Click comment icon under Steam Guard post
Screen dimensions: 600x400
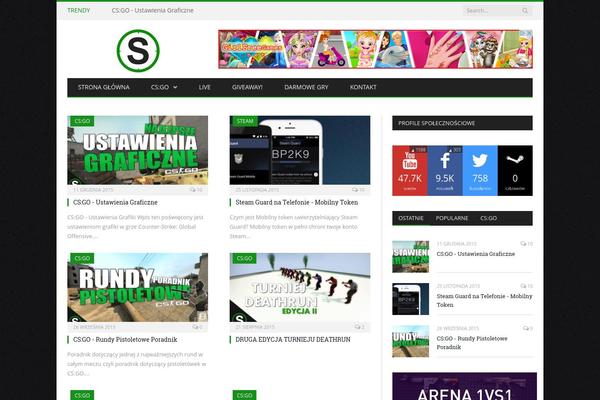355,190
